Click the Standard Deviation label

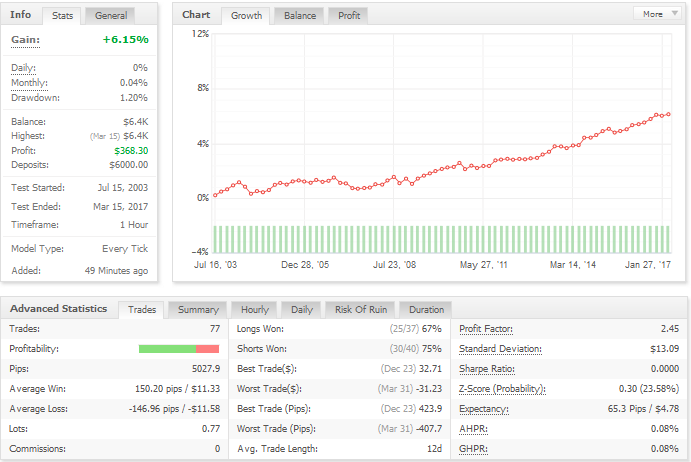500,349
